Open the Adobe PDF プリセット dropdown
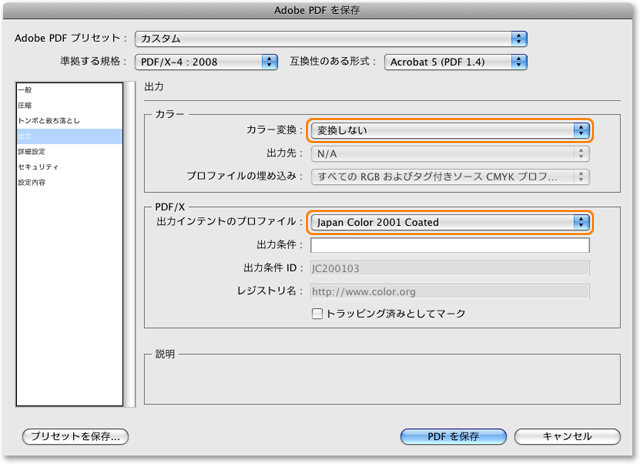The height and width of the screenshot is (464, 640). click(x=331, y=38)
